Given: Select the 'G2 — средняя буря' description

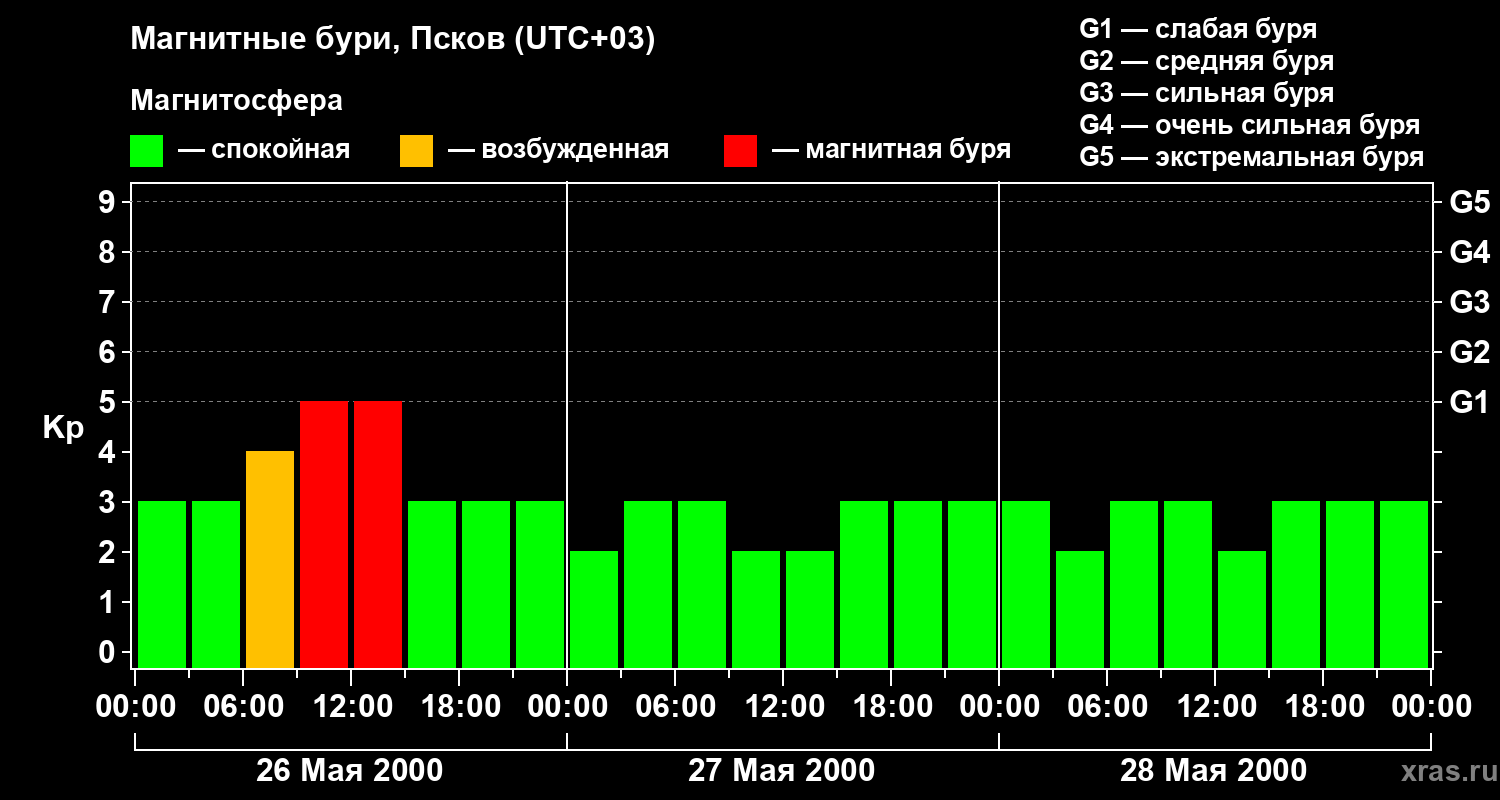Looking at the screenshot, I should (x=1207, y=61).
